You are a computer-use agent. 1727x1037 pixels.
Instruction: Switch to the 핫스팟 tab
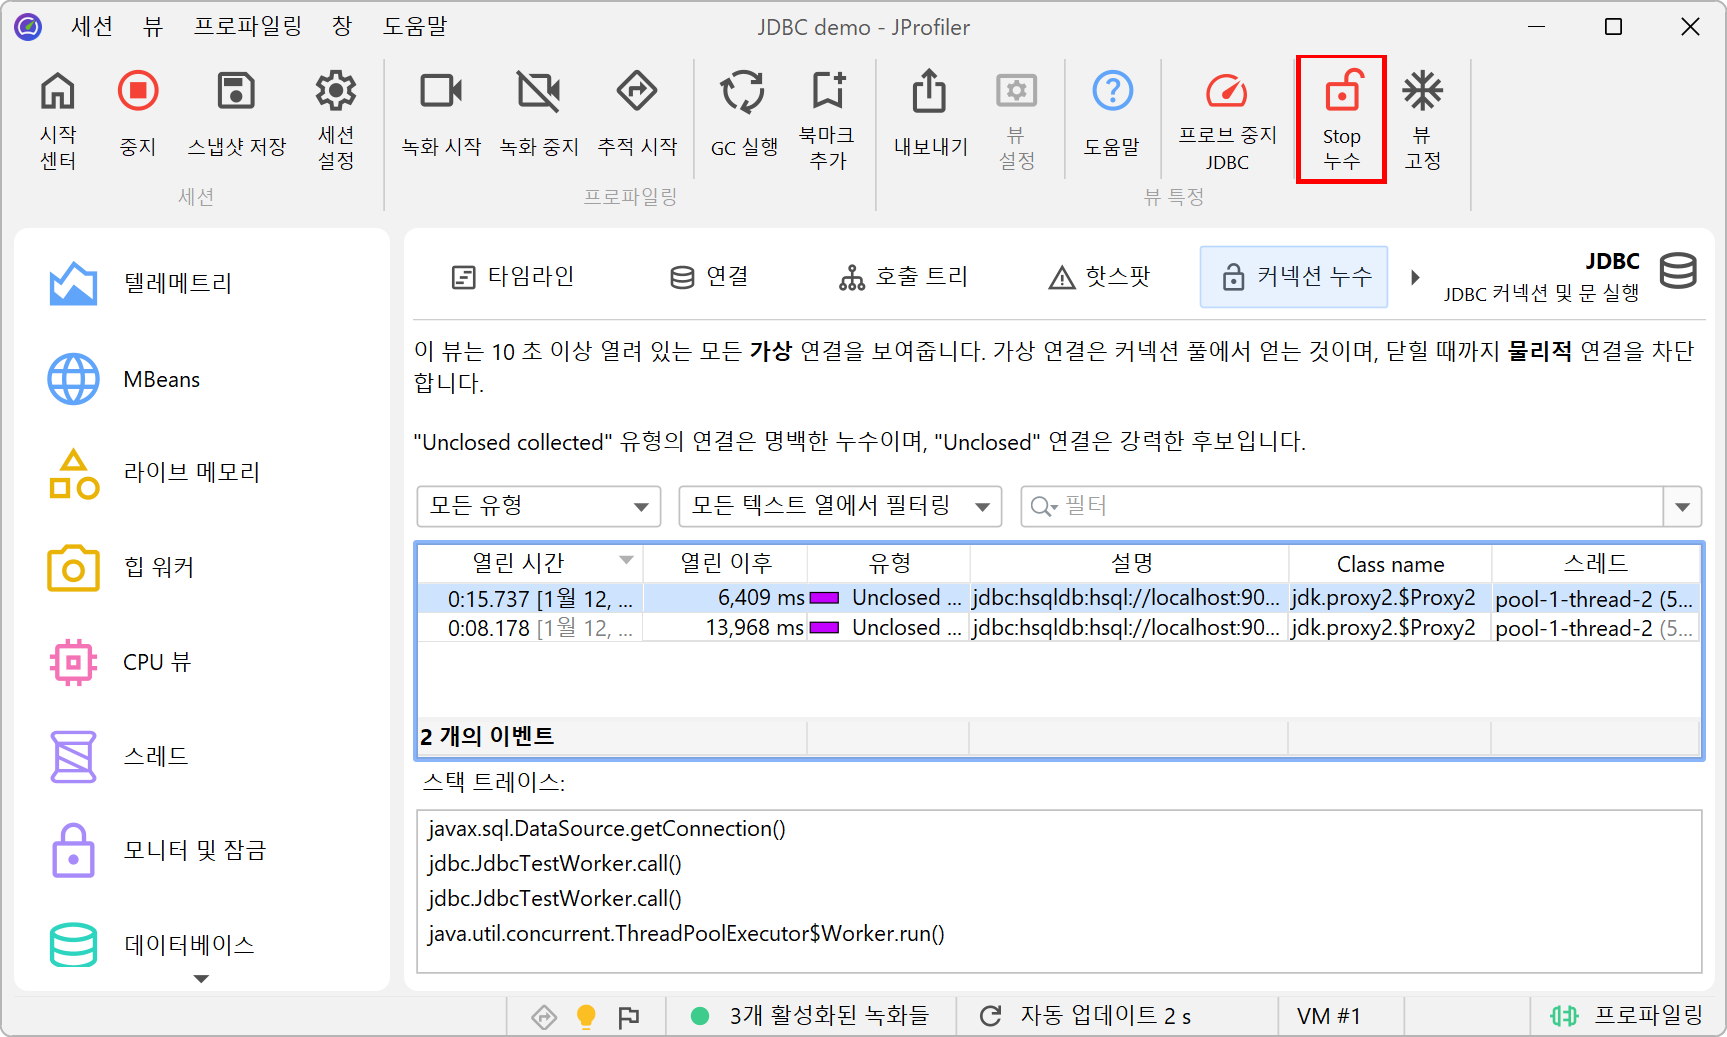tap(1099, 277)
